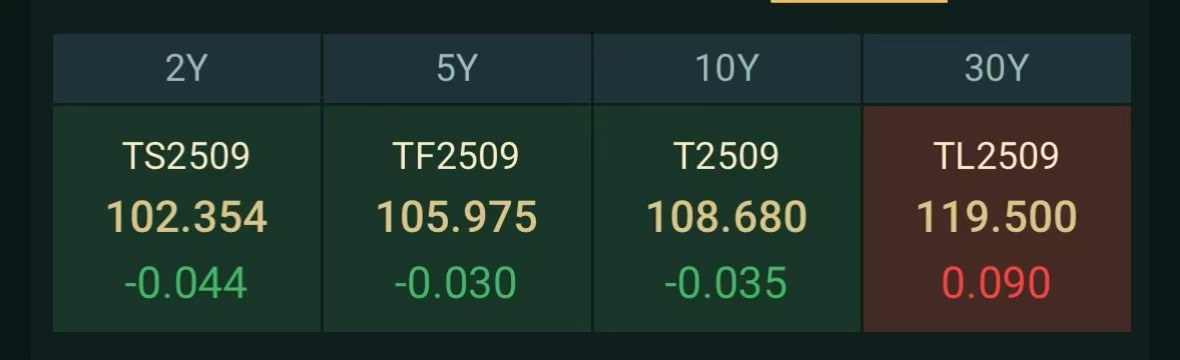Tap the -0.030 change value
The height and width of the screenshot is (360, 1180).
click(455, 284)
